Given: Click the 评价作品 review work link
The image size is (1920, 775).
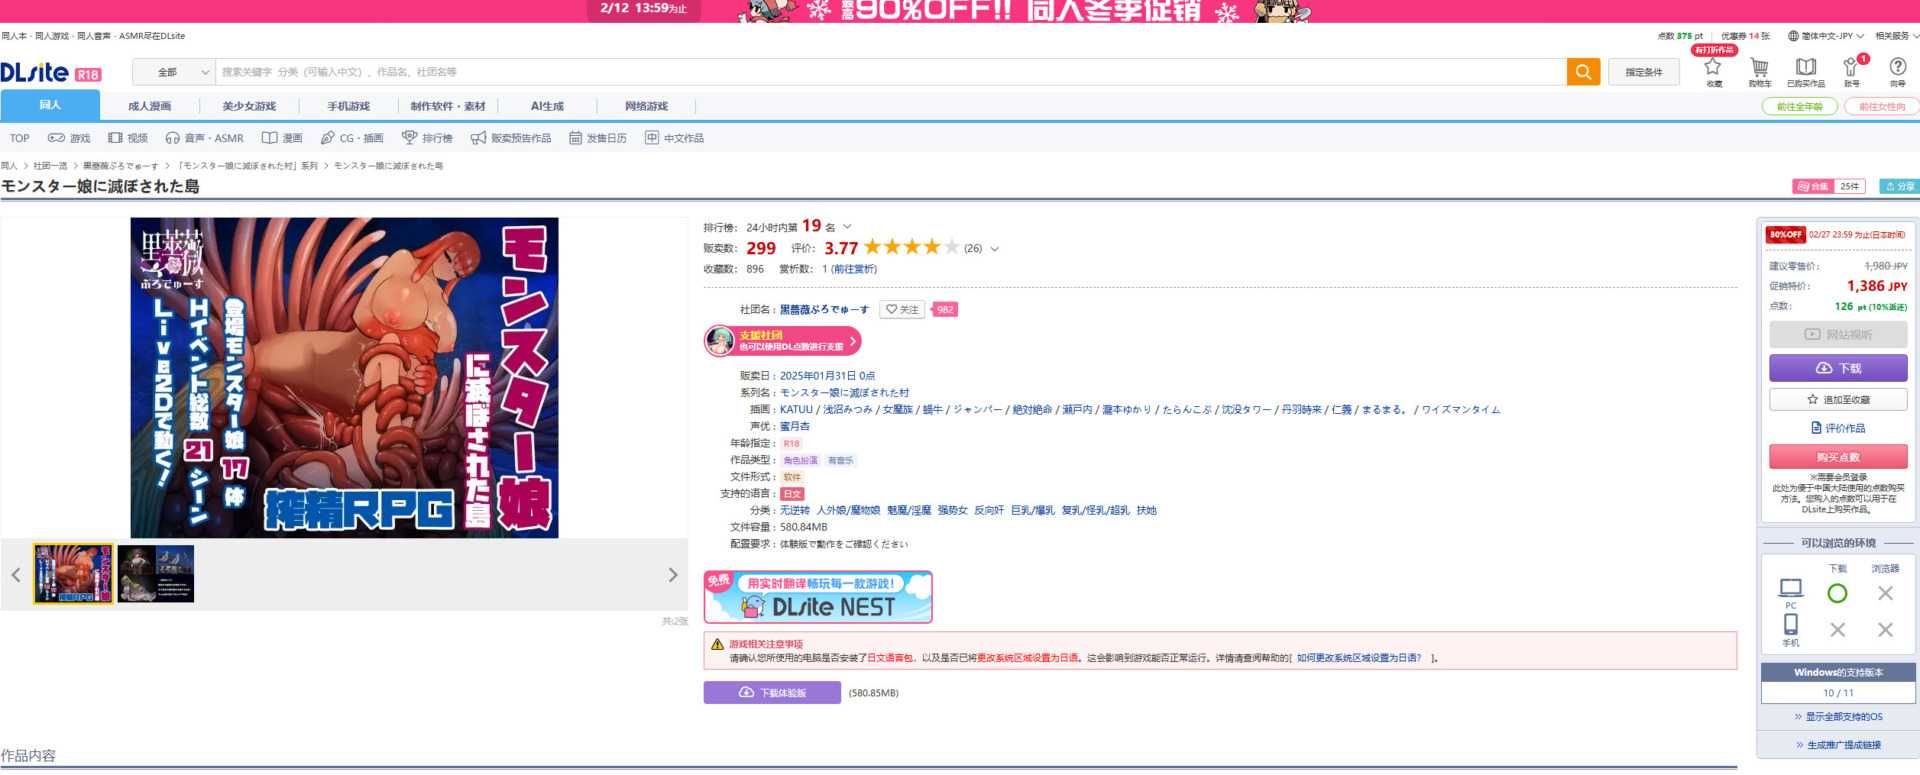Looking at the screenshot, I should click(x=1838, y=428).
